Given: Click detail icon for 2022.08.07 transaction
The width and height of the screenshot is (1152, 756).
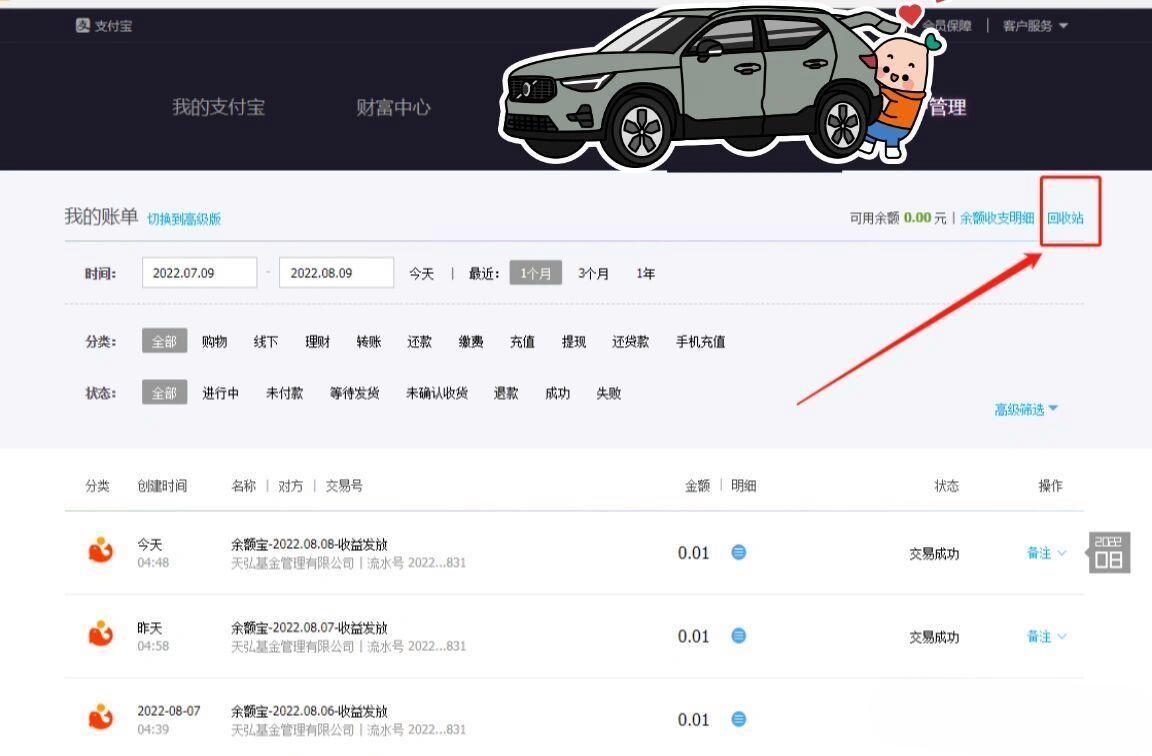Looking at the screenshot, I should point(739,636).
